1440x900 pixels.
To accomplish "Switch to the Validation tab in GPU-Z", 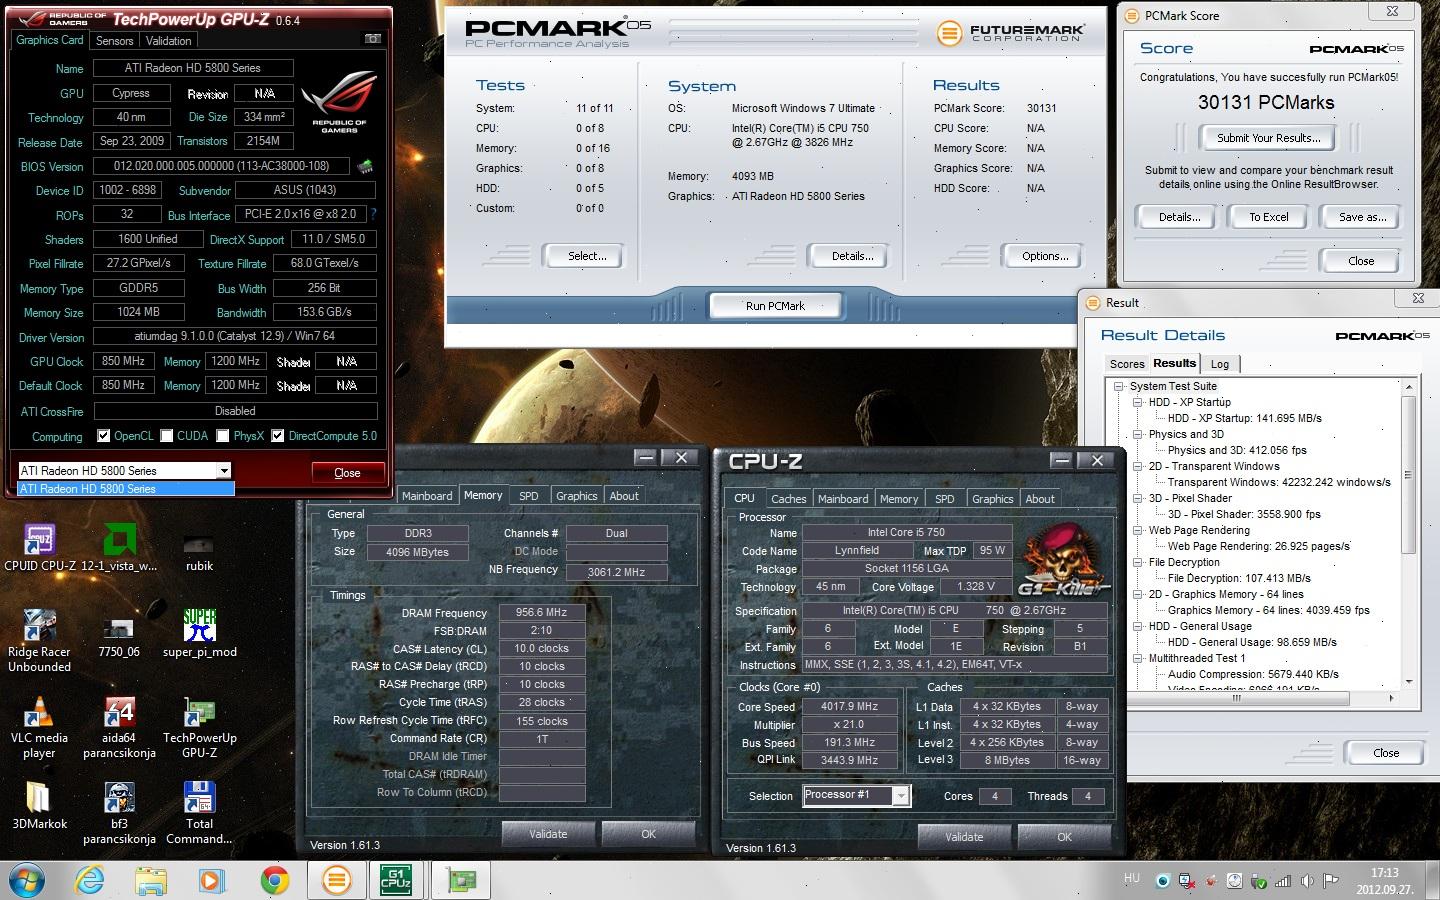I will coord(168,41).
